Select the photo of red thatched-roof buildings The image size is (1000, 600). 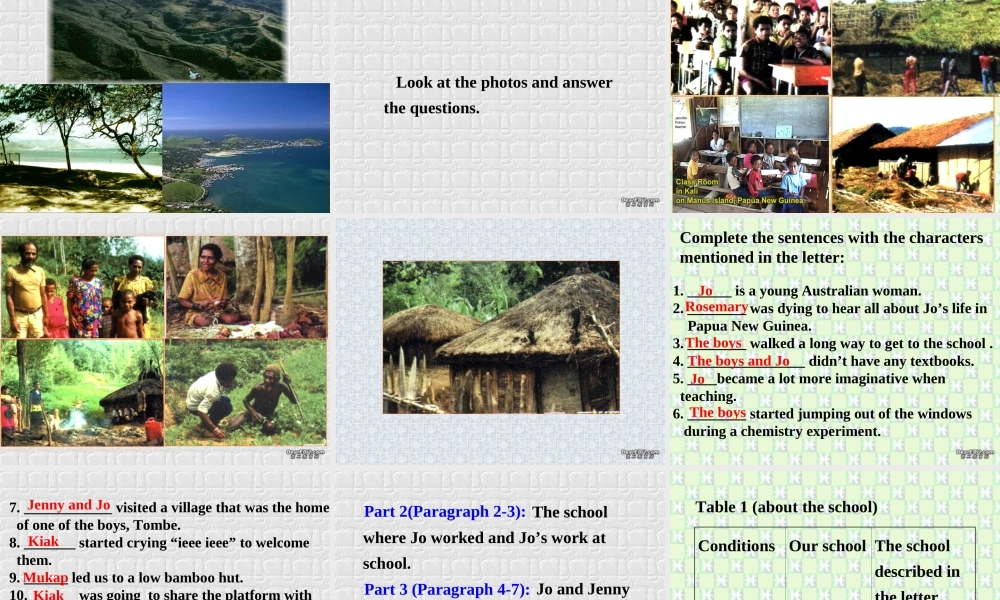point(913,154)
